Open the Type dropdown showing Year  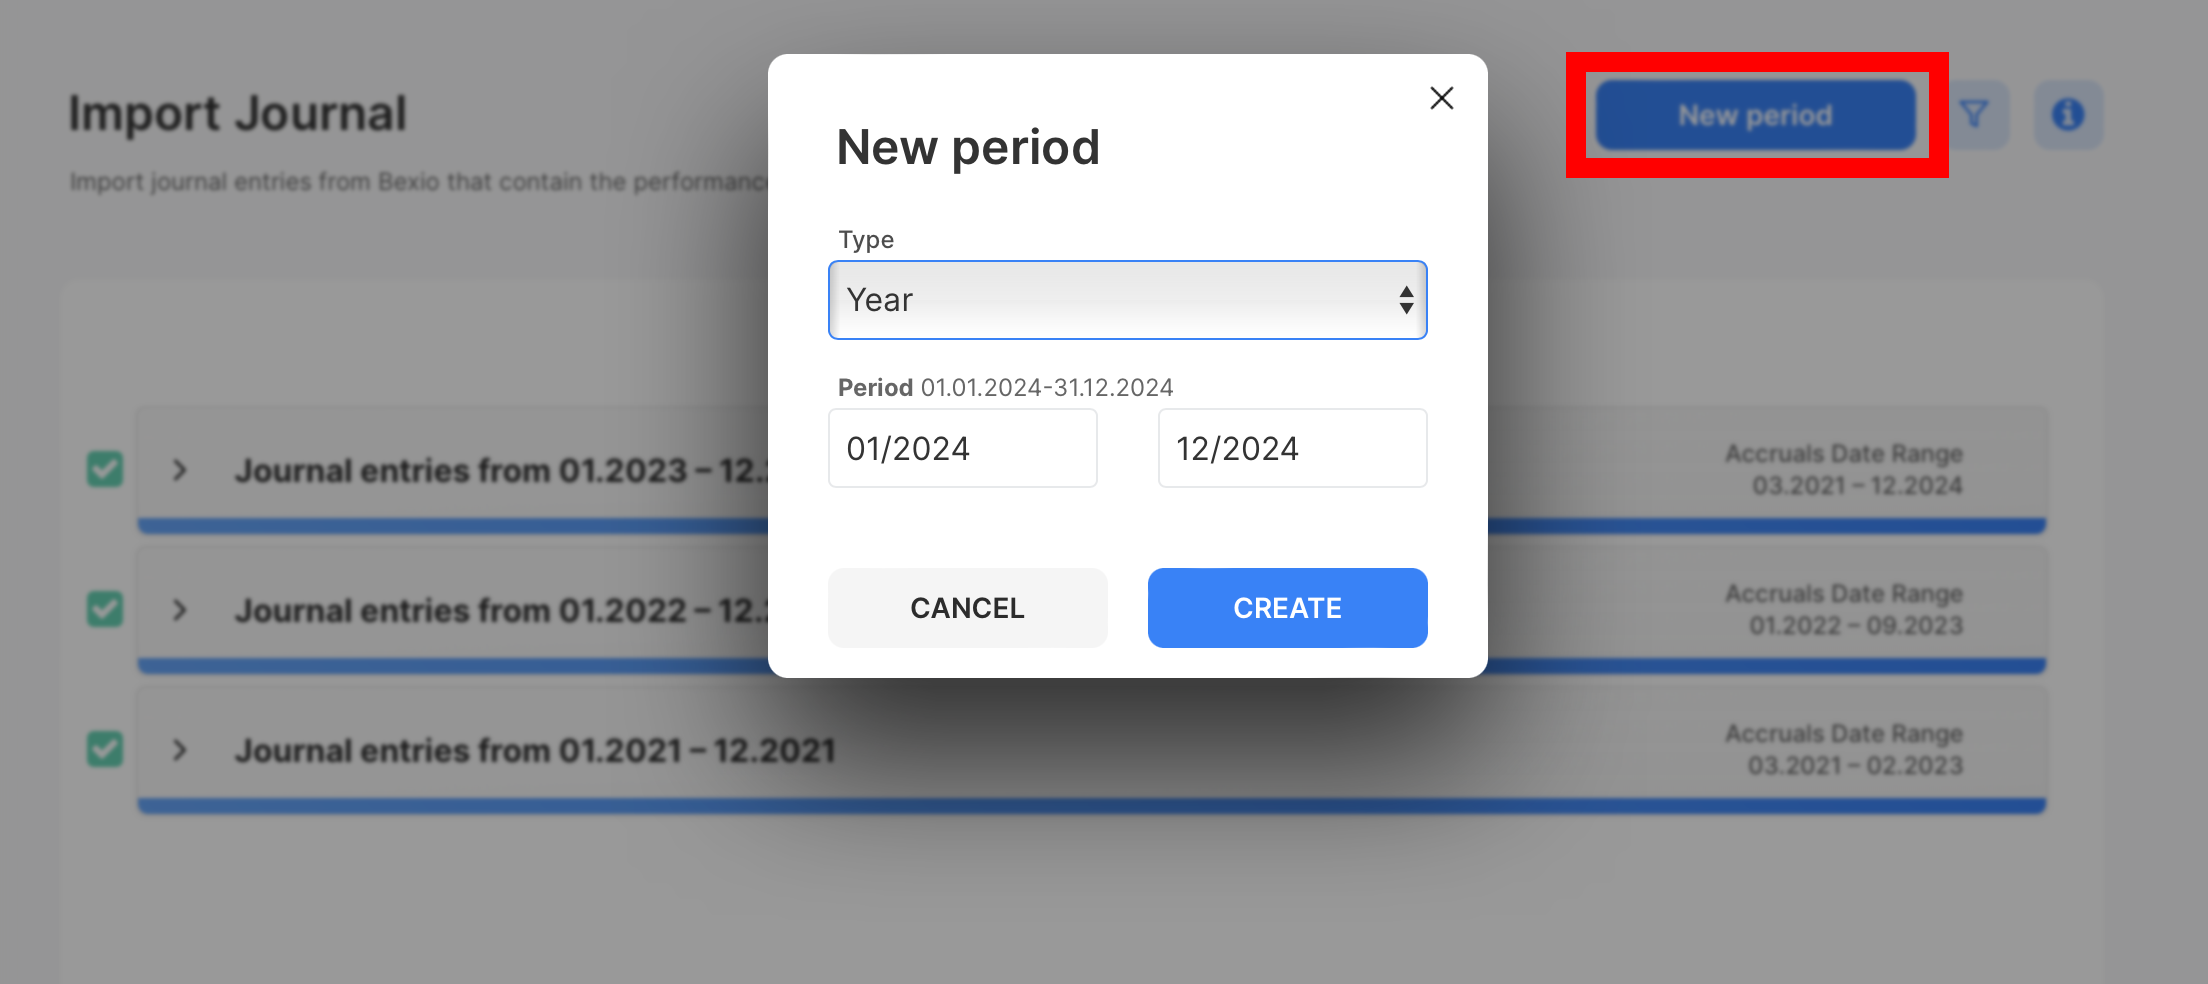1127,300
